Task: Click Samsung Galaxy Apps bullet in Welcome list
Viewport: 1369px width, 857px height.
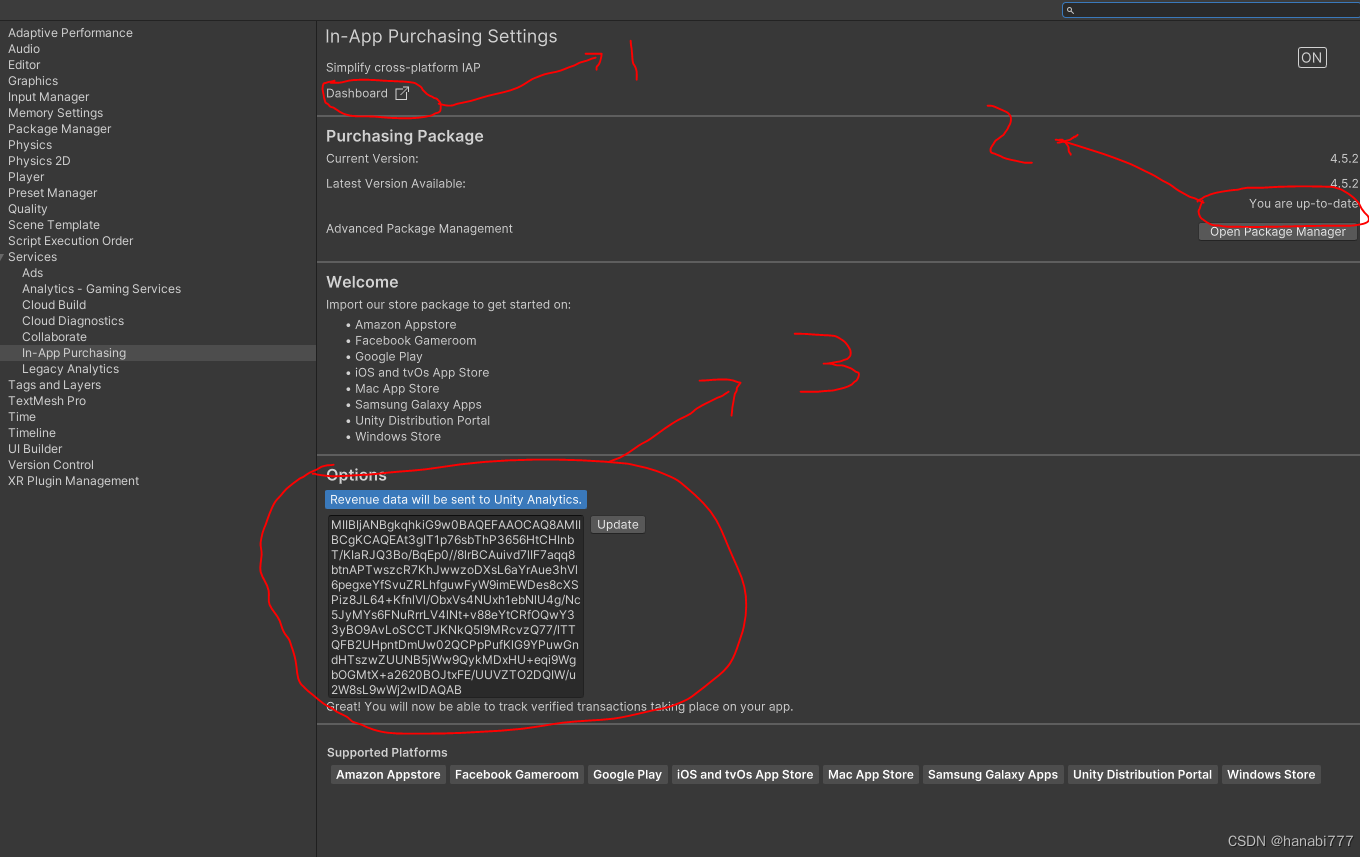Action: click(418, 405)
